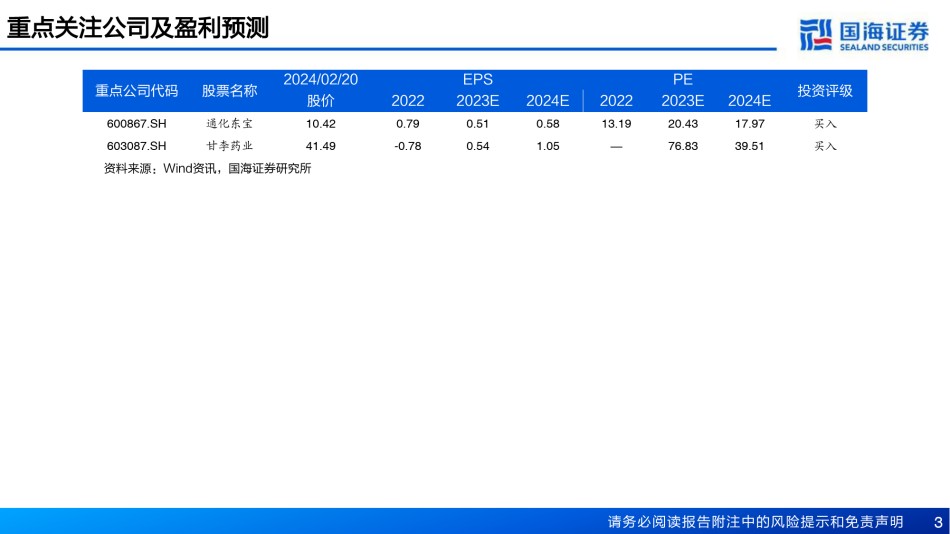This screenshot has width=950, height=534.
Task: Click the stock name 通化东宝
Action: 230,124
